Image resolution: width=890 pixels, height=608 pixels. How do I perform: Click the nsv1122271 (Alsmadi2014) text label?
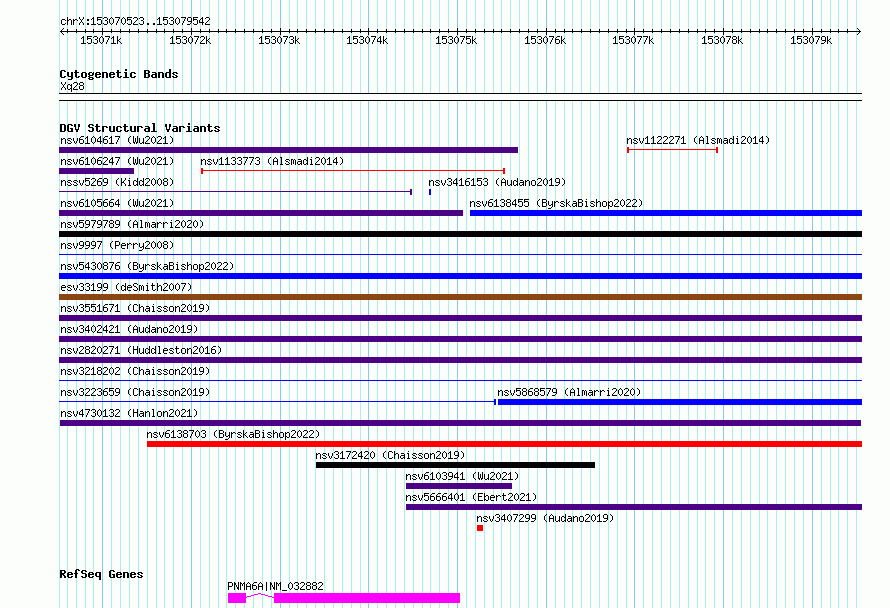click(x=698, y=140)
